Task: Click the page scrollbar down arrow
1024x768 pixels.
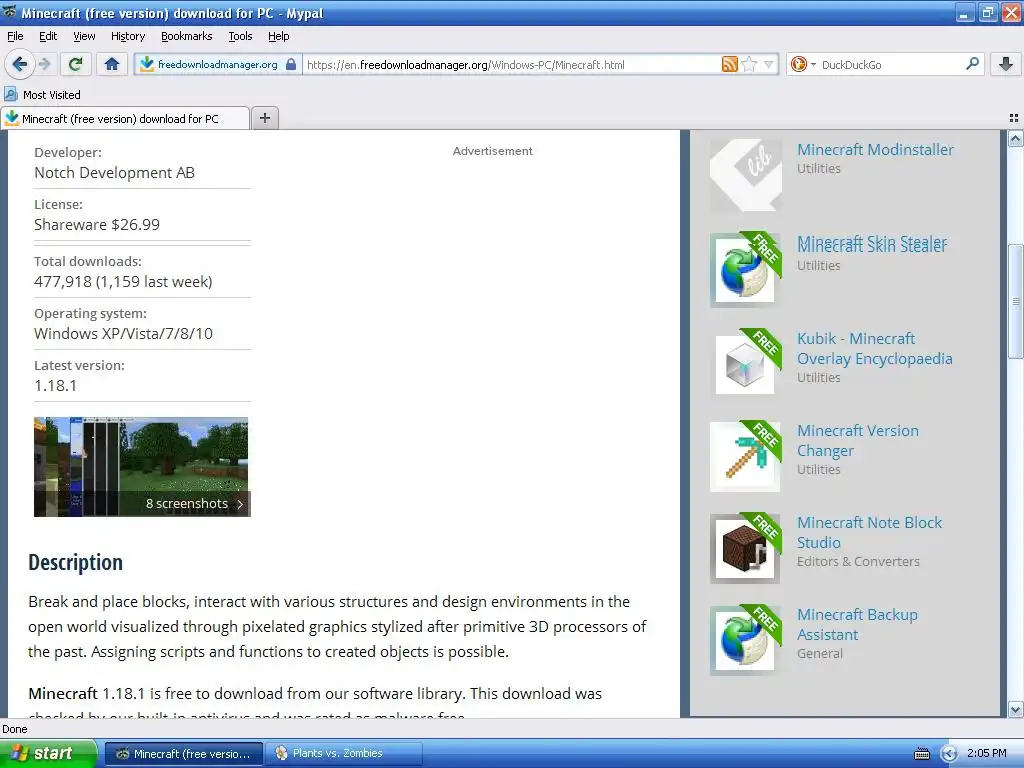Action: pos(1016,709)
